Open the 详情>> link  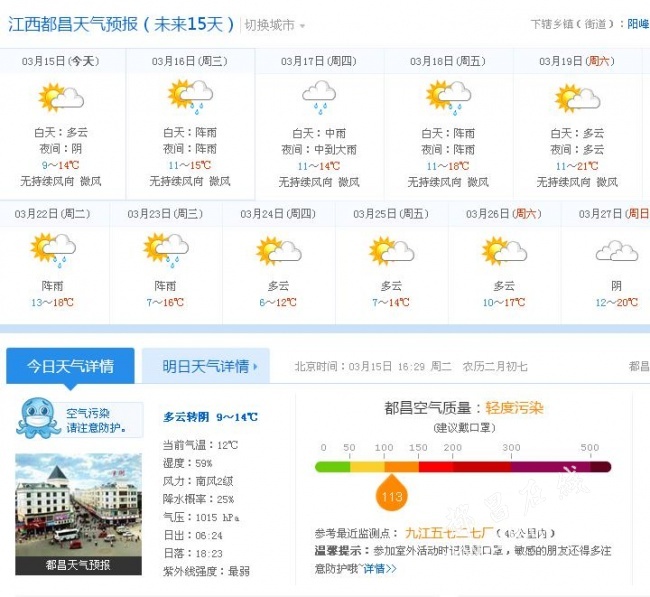click(x=380, y=568)
